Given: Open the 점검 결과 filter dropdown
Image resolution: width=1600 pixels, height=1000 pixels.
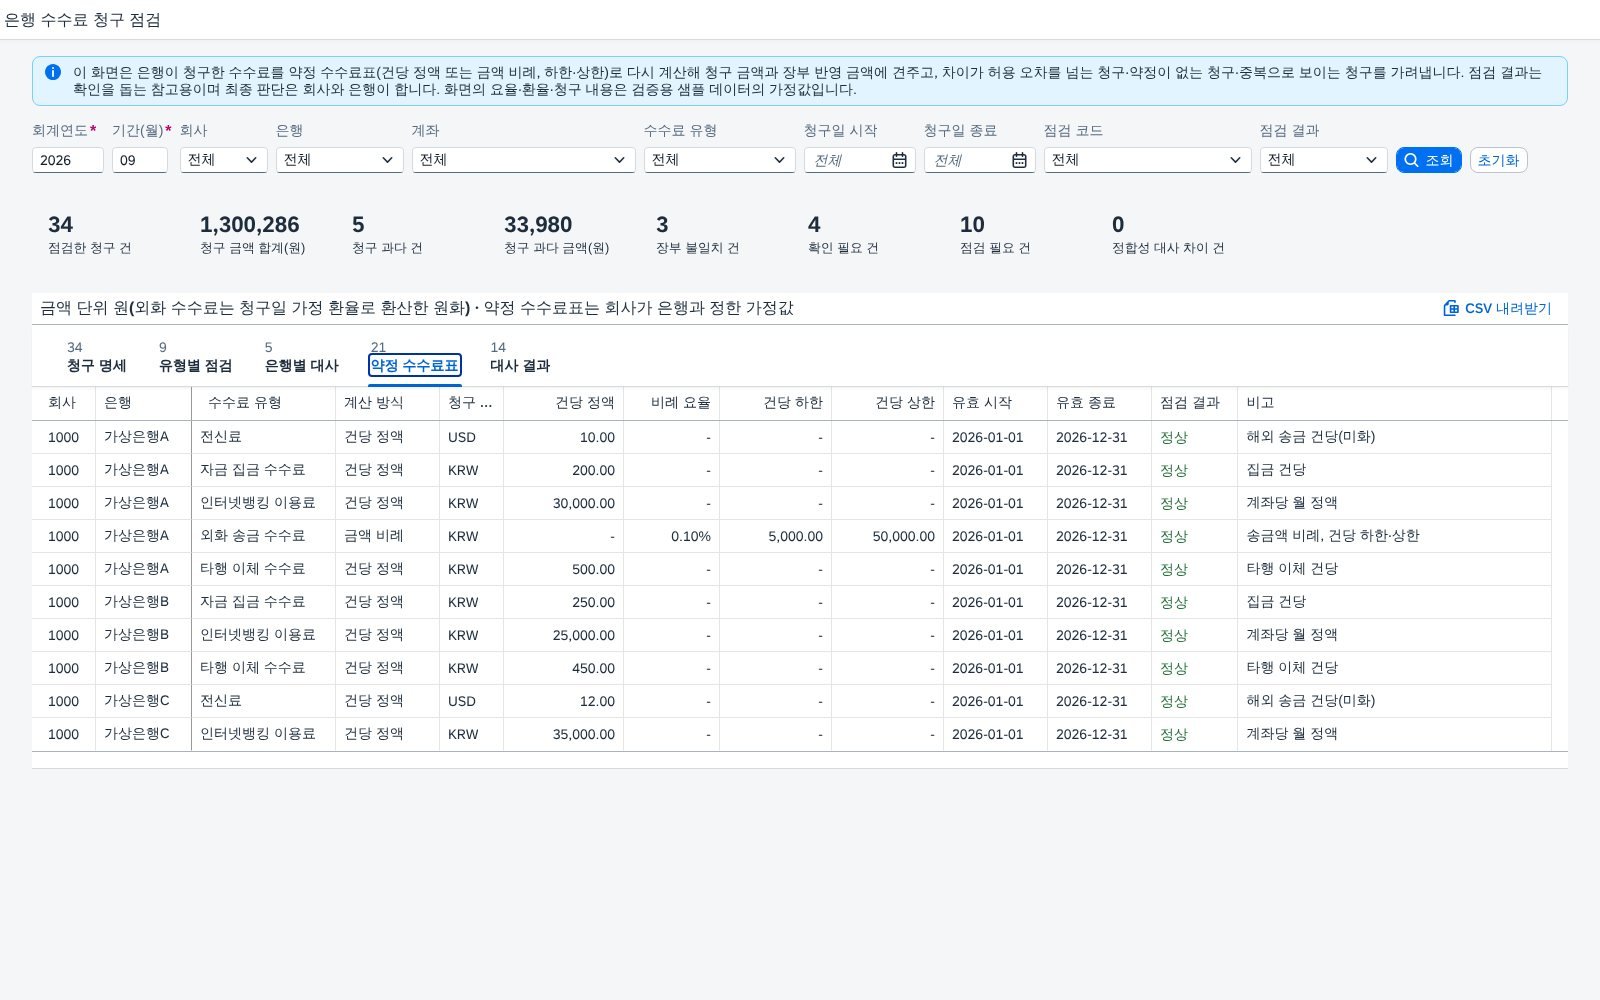Looking at the screenshot, I should coord(1324,160).
